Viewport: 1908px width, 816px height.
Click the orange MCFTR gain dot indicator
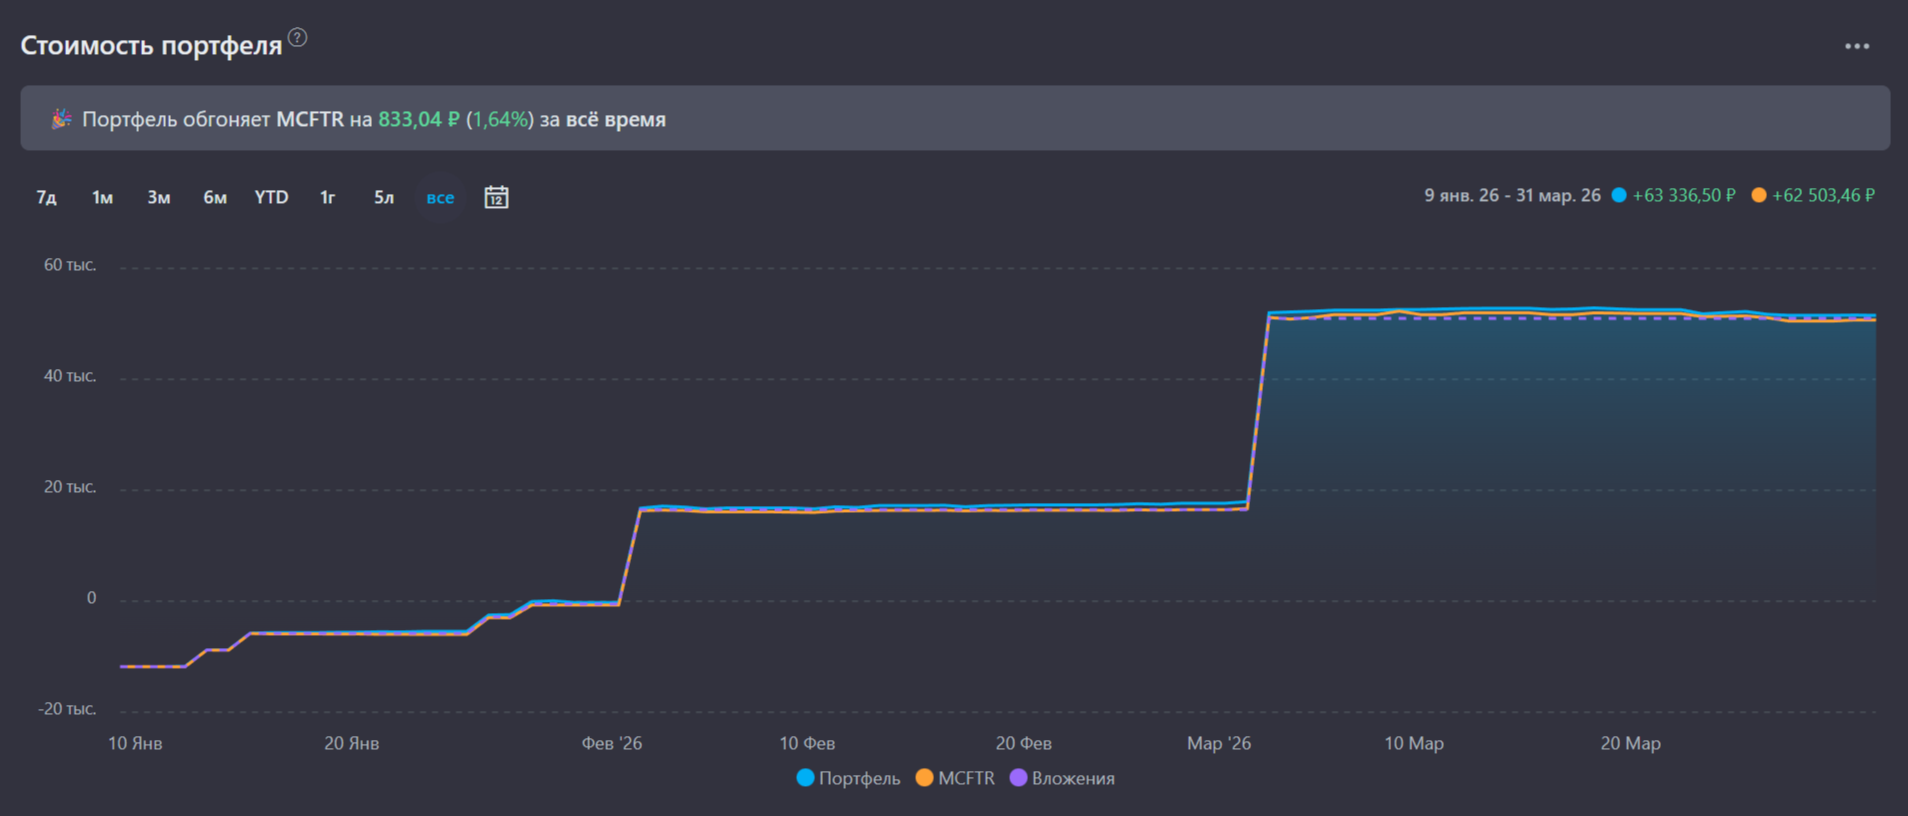pyautogui.click(x=1758, y=195)
